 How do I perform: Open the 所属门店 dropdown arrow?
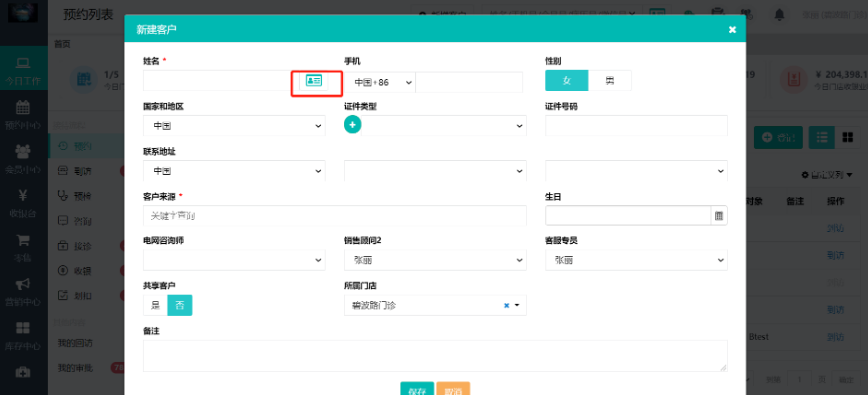[518, 305]
